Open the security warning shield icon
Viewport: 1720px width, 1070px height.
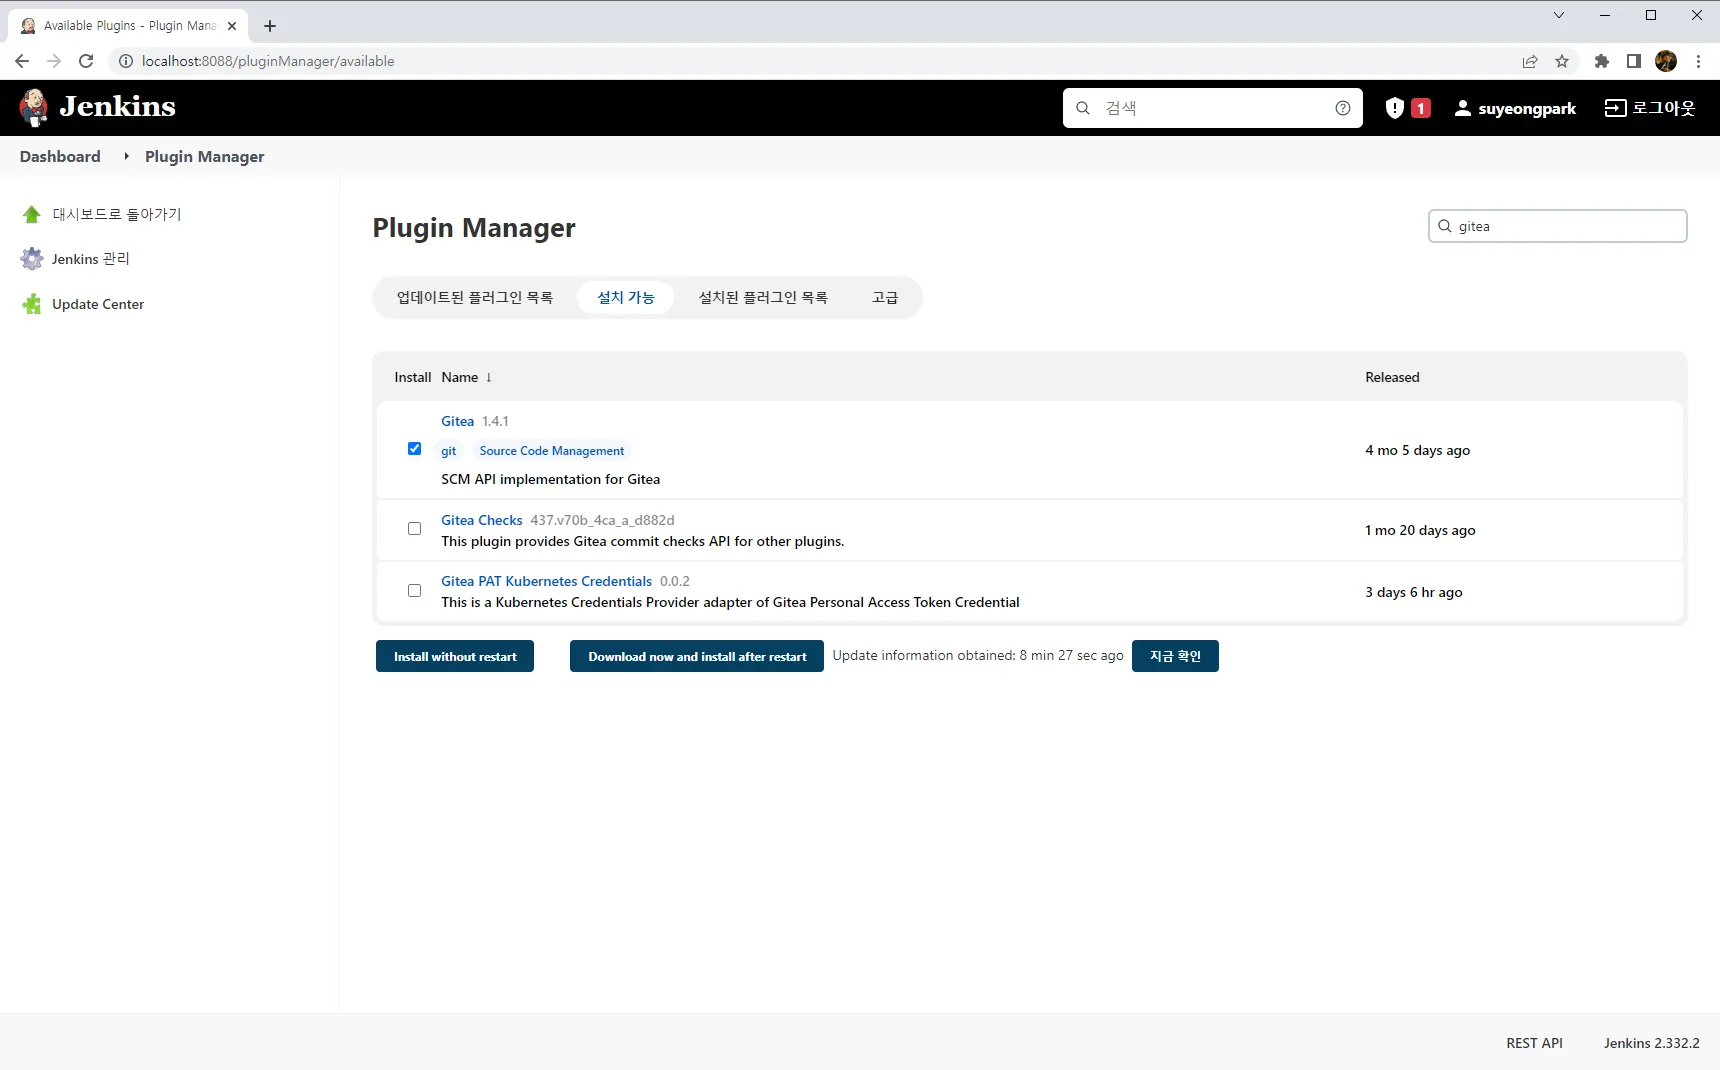click(x=1395, y=108)
